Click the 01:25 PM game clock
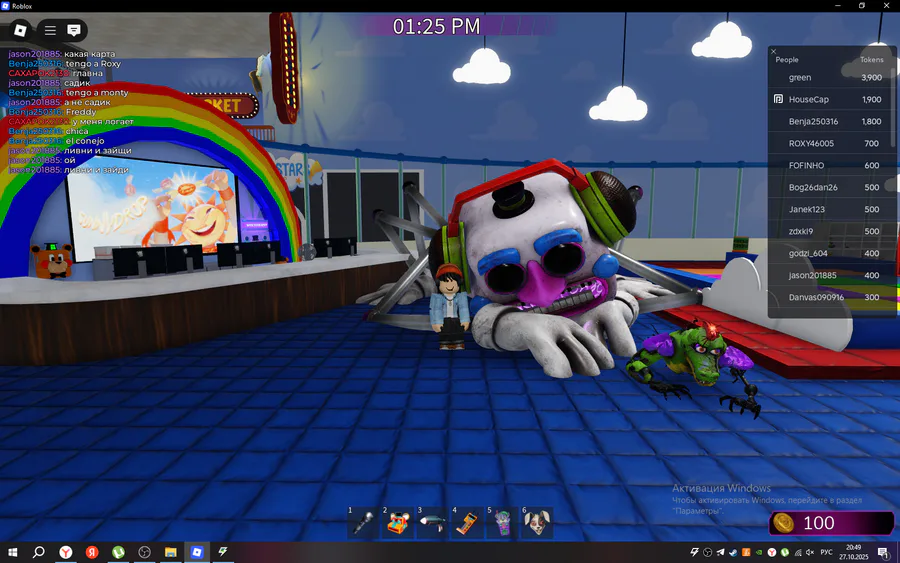 click(x=436, y=26)
